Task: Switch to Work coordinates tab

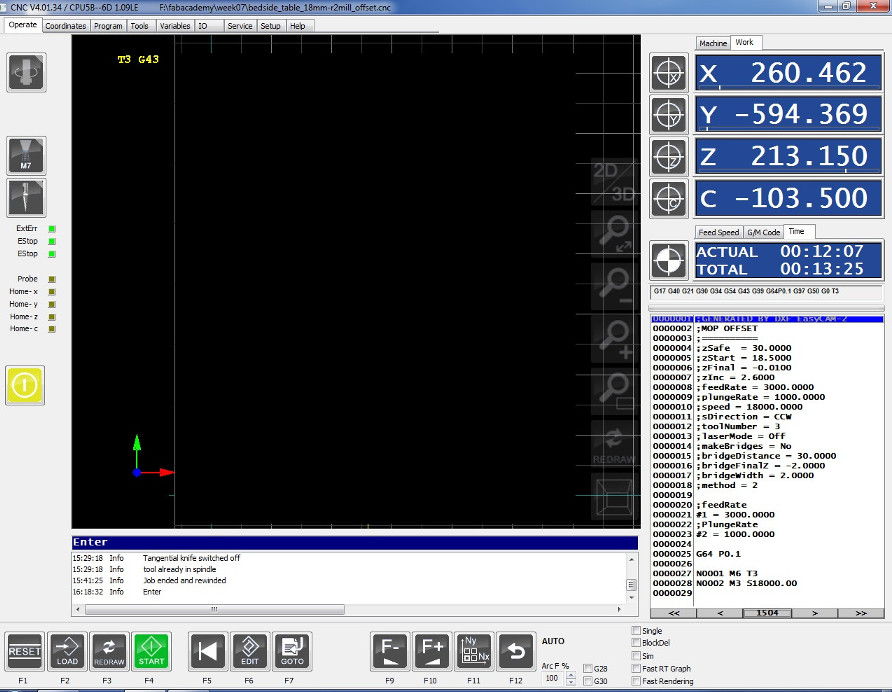Action: click(x=744, y=43)
